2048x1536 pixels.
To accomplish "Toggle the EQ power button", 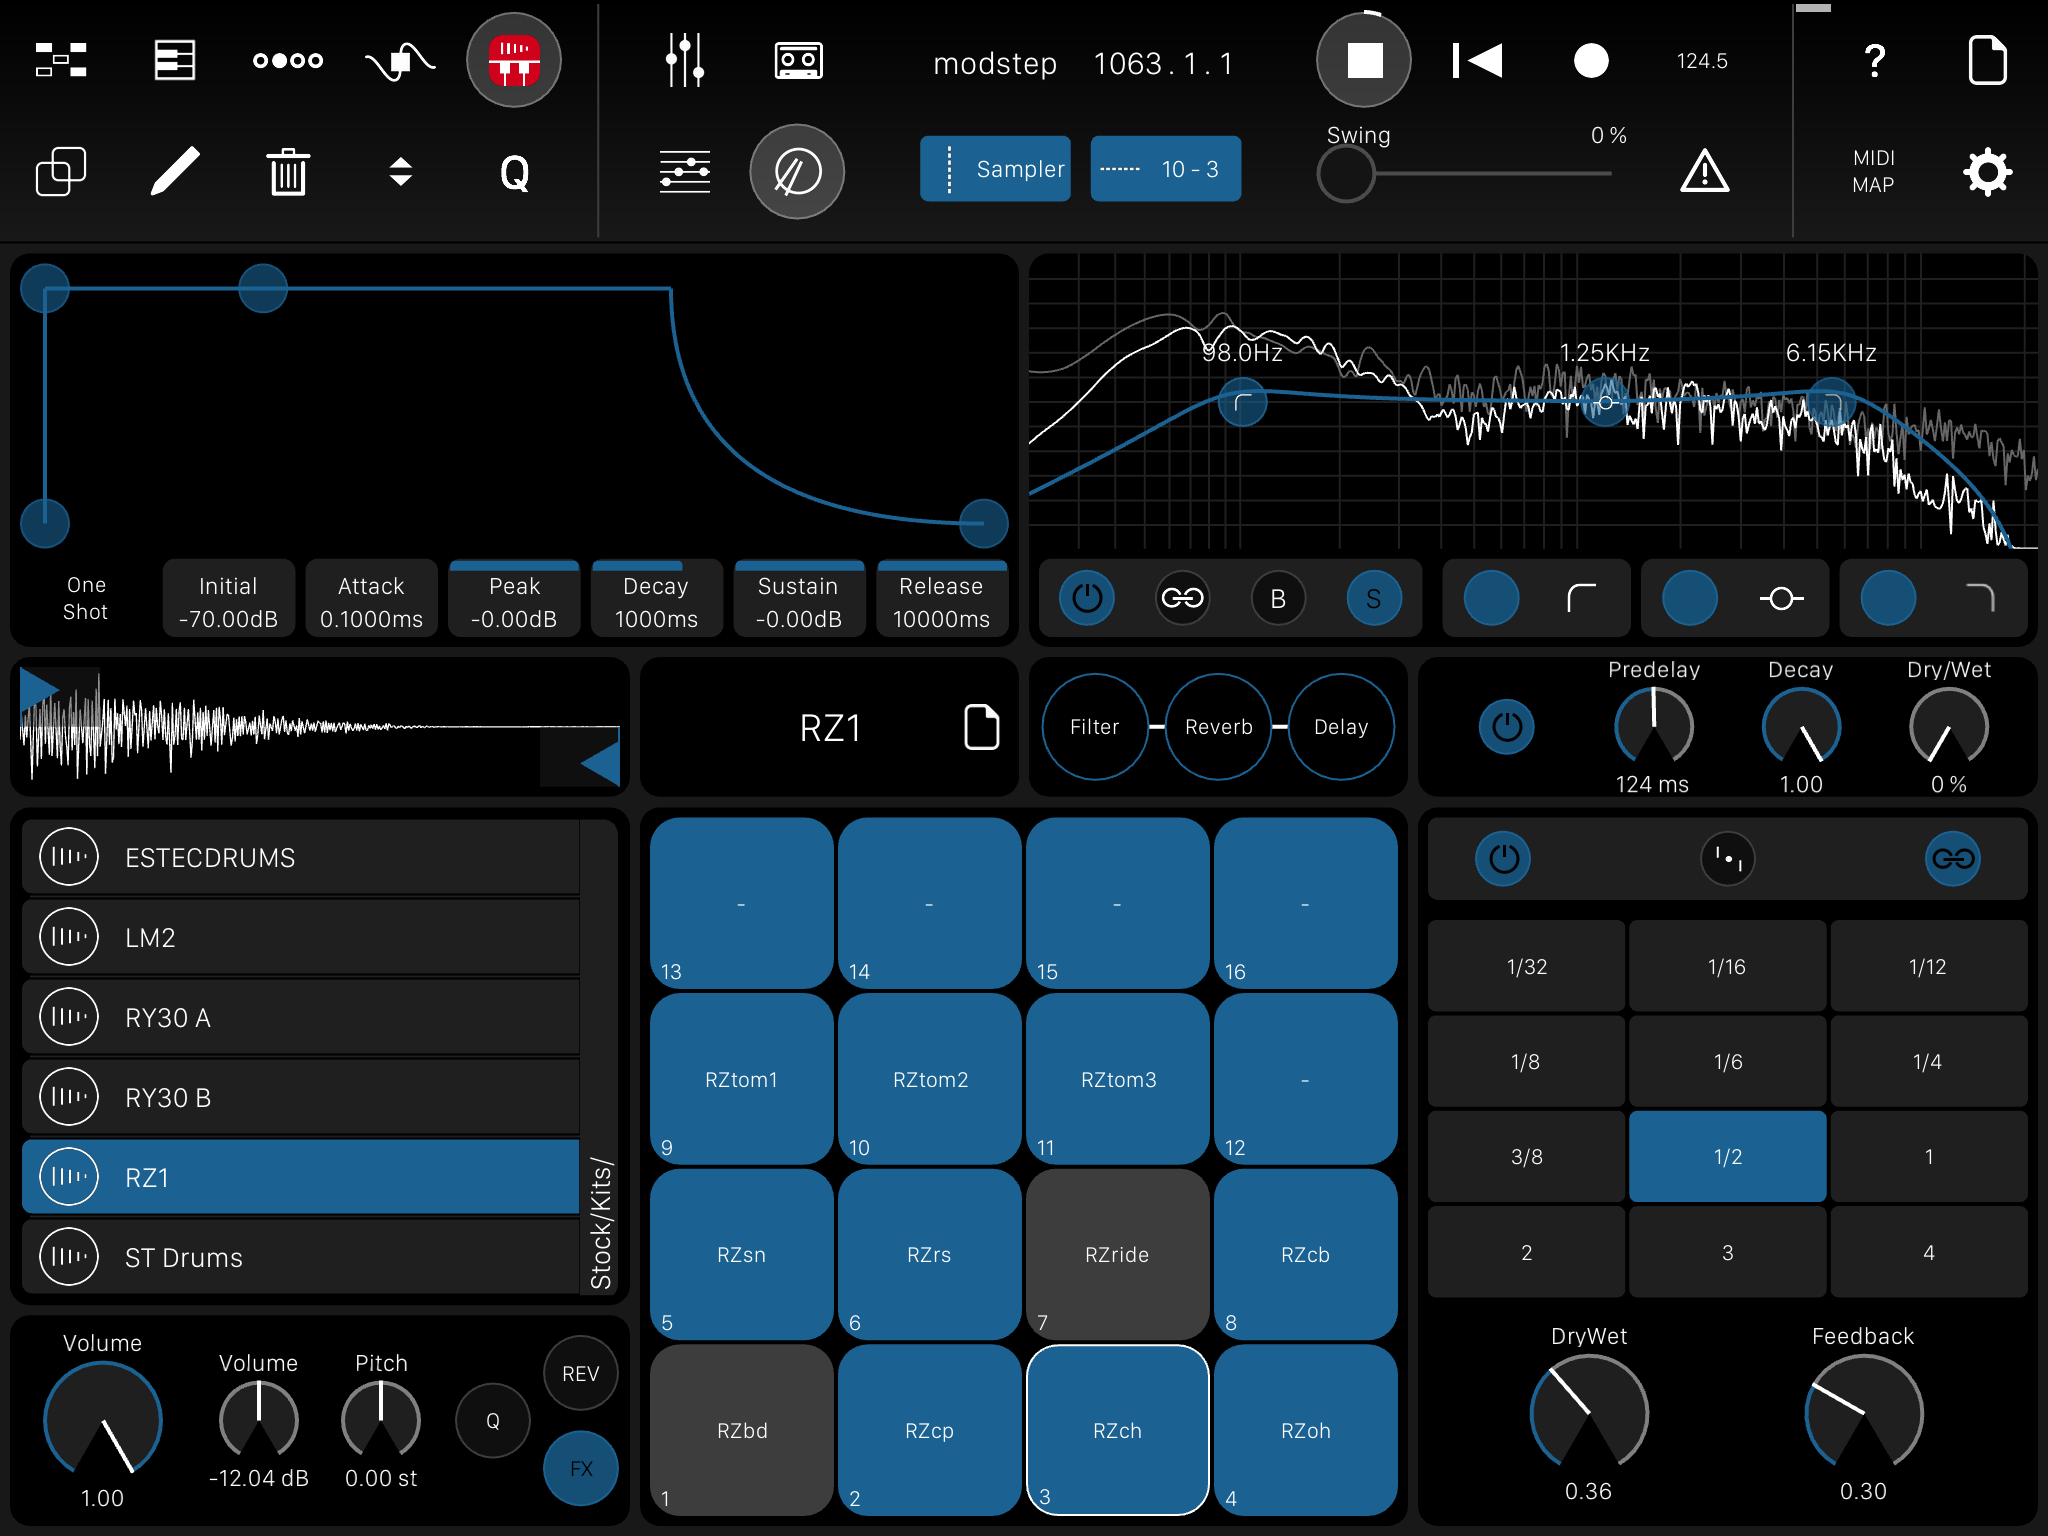I will [1086, 598].
